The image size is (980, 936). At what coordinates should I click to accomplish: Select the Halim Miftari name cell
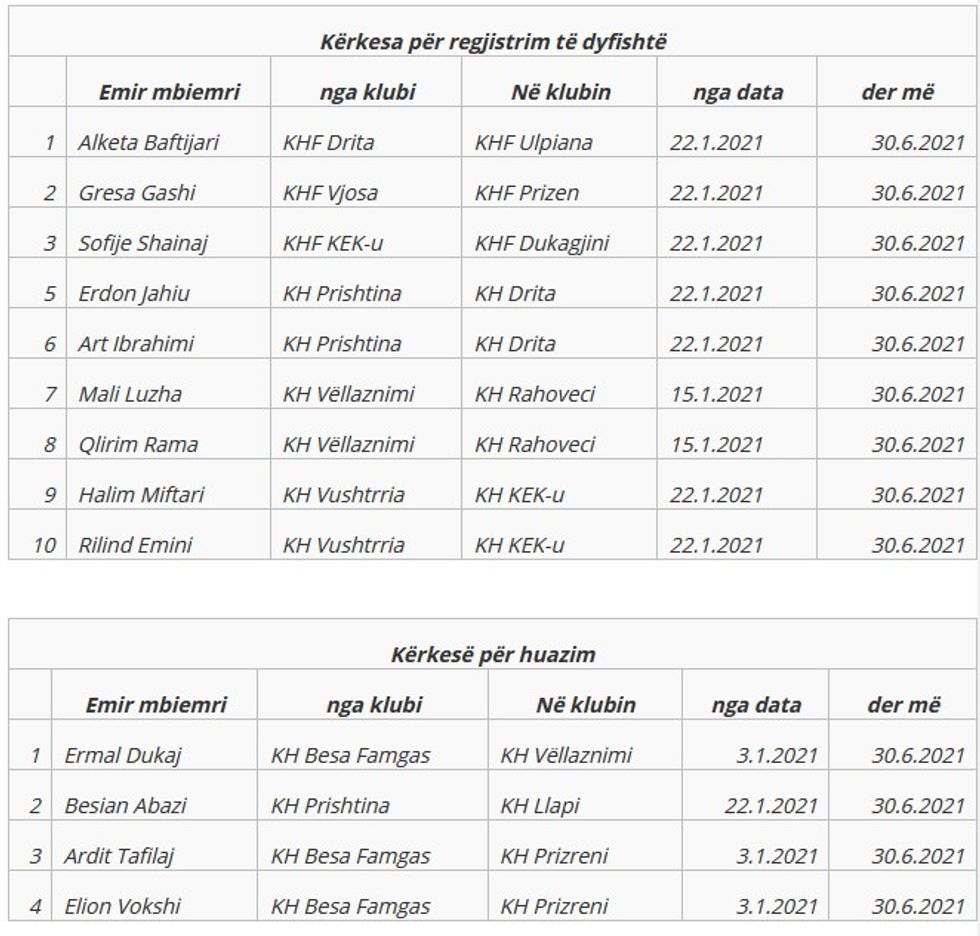click(x=141, y=494)
